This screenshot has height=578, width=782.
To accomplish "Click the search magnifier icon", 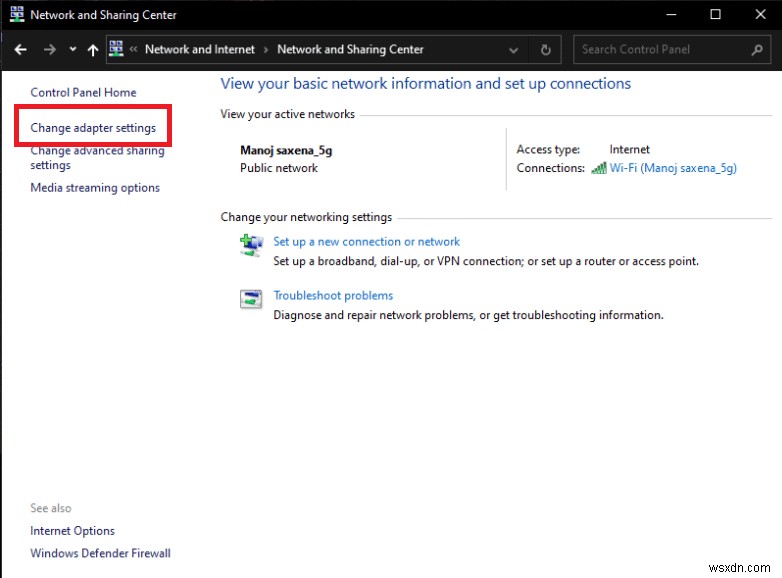I will point(757,49).
